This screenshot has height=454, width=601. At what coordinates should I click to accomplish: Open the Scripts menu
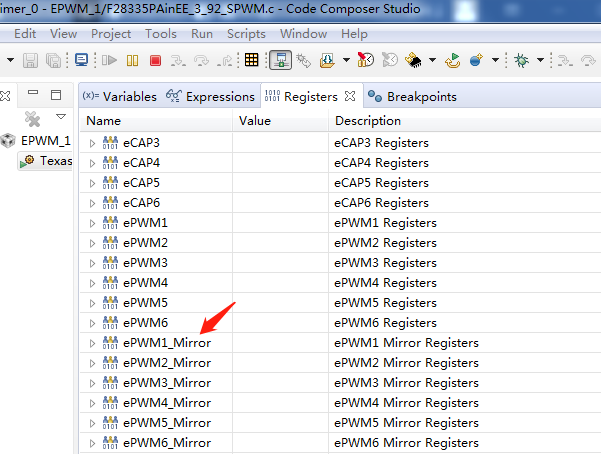[x=246, y=34]
